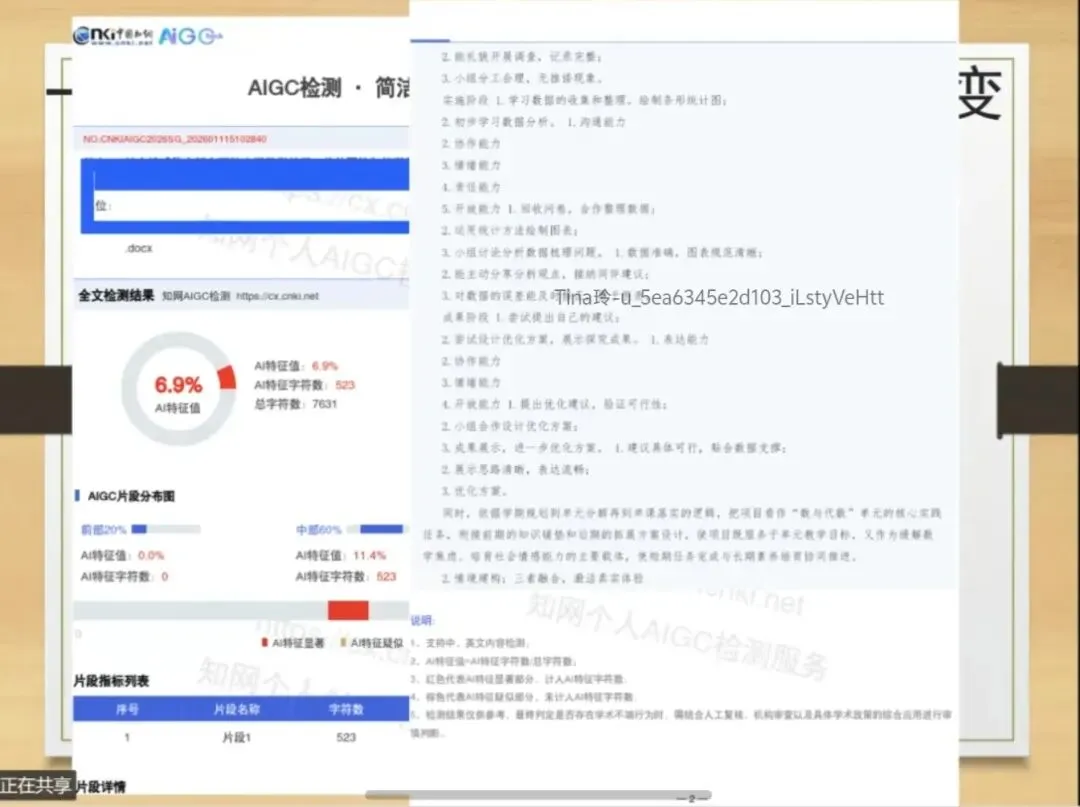Image resolution: width=1080 pixels, height=807 pixels.
Task: Select the AIGC片段分布图 section heading
Action: 131,496
